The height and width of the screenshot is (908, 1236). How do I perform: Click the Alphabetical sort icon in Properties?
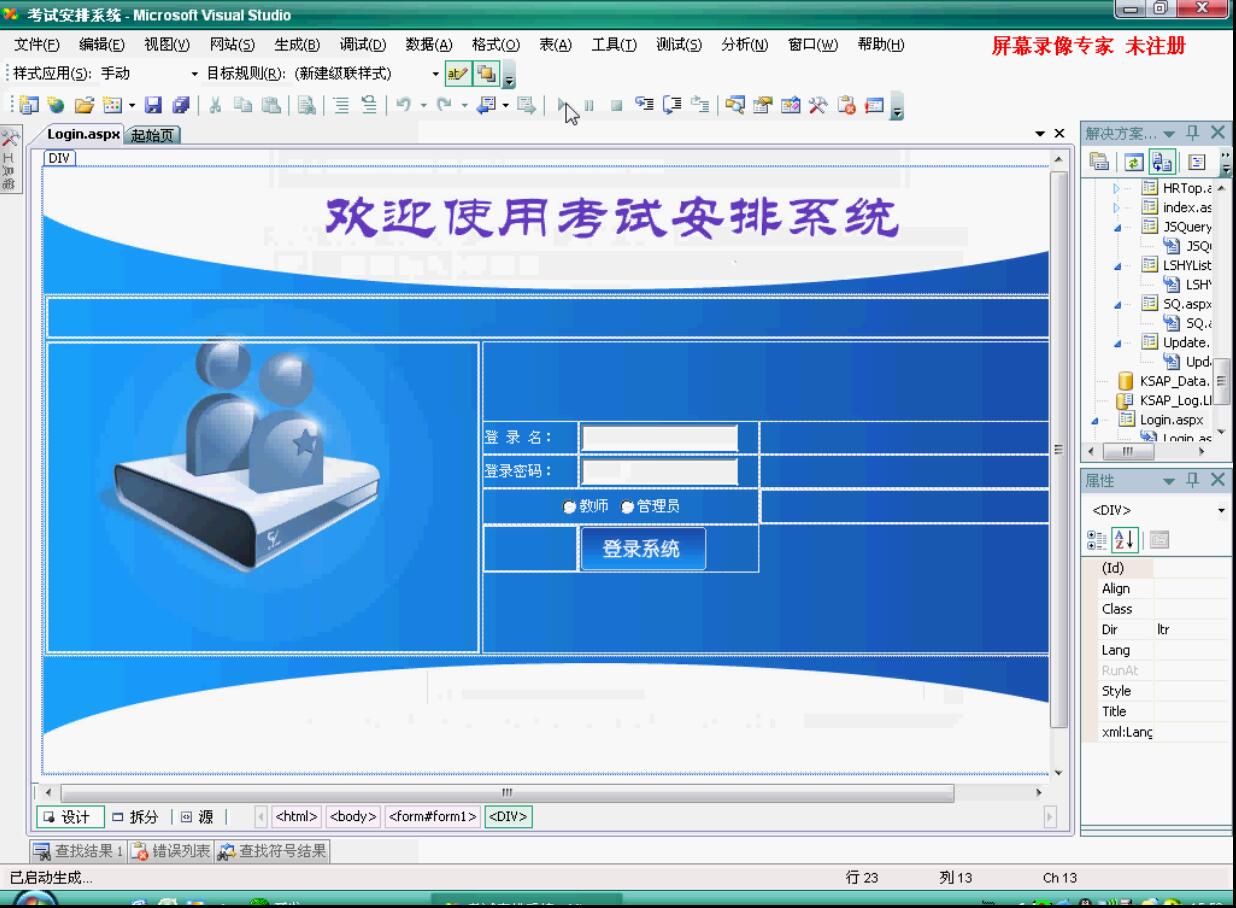pos(1125,540)
